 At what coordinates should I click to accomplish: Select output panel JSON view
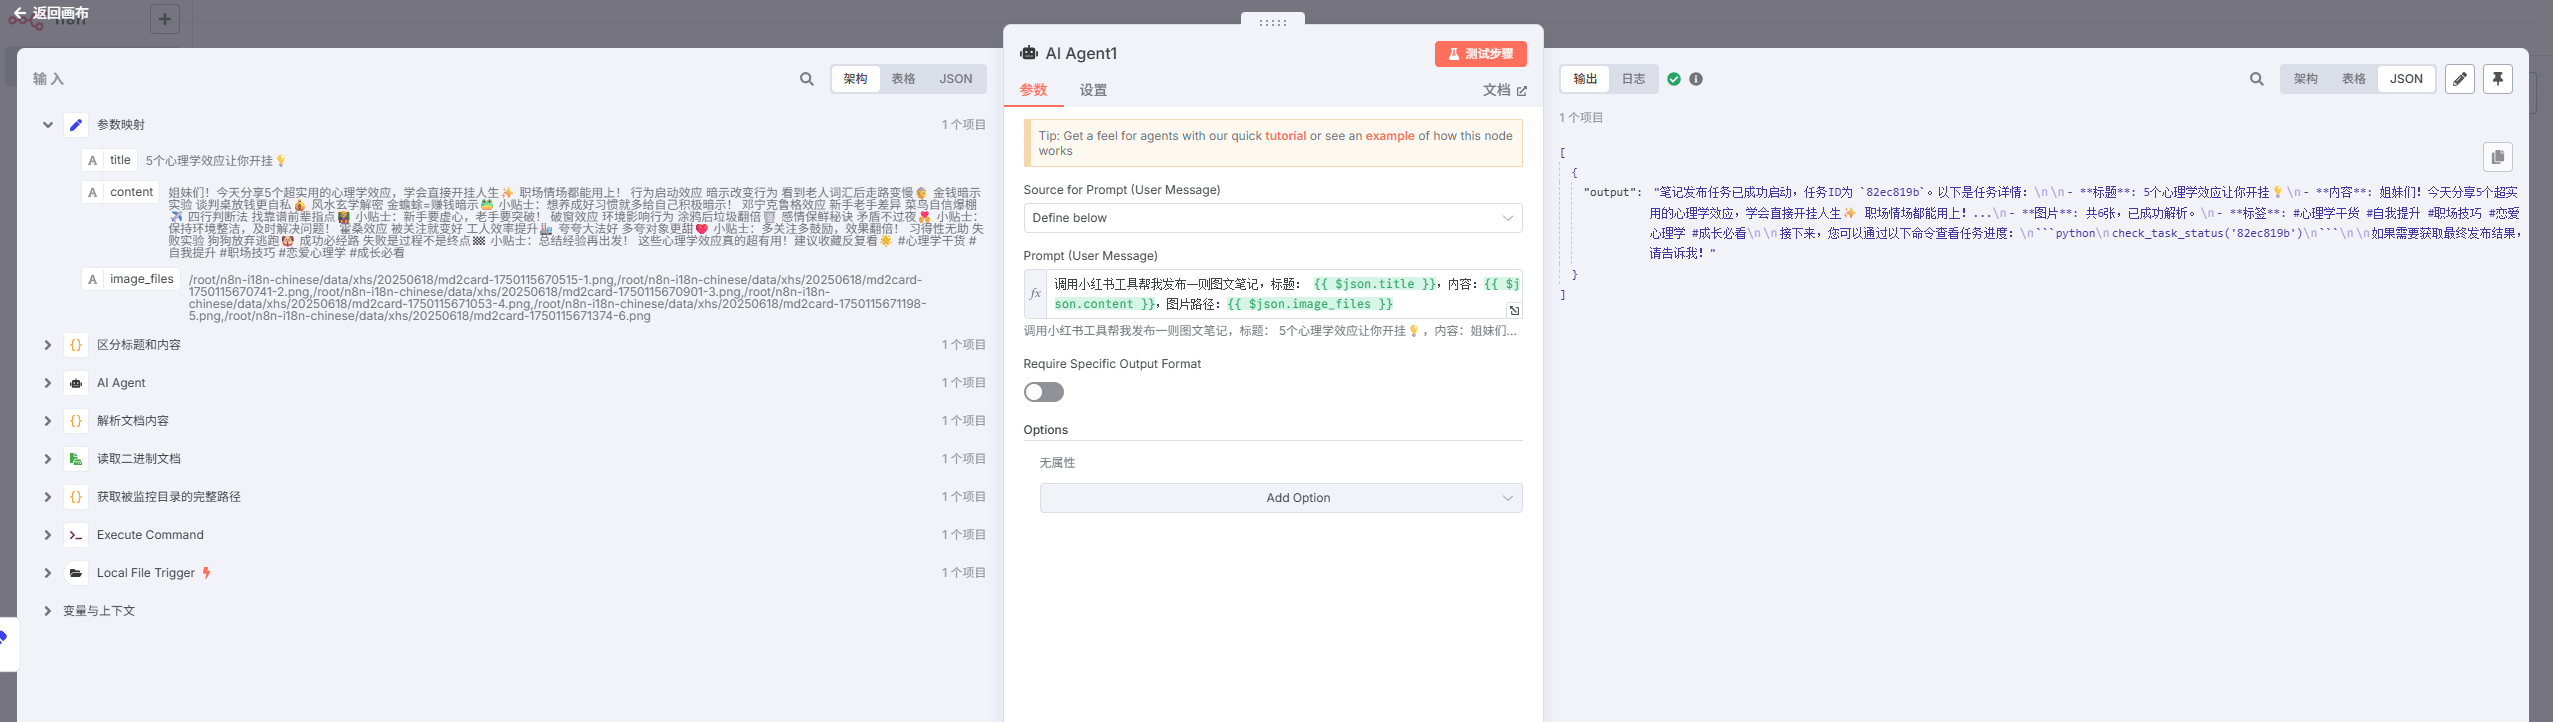(2406, 79)
